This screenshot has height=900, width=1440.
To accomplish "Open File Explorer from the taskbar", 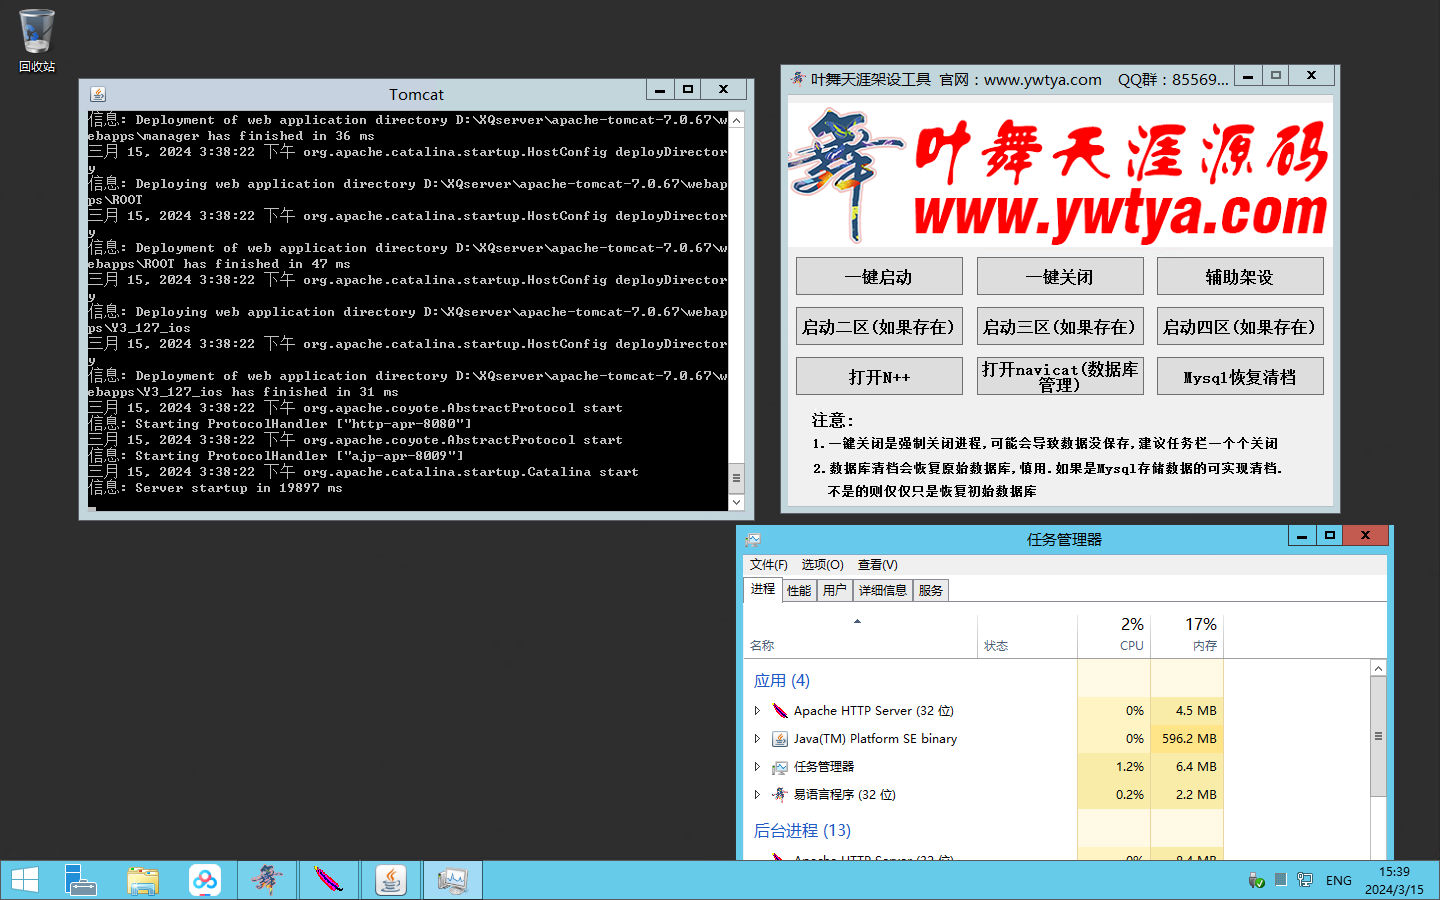I will click(x=143, y=880).
